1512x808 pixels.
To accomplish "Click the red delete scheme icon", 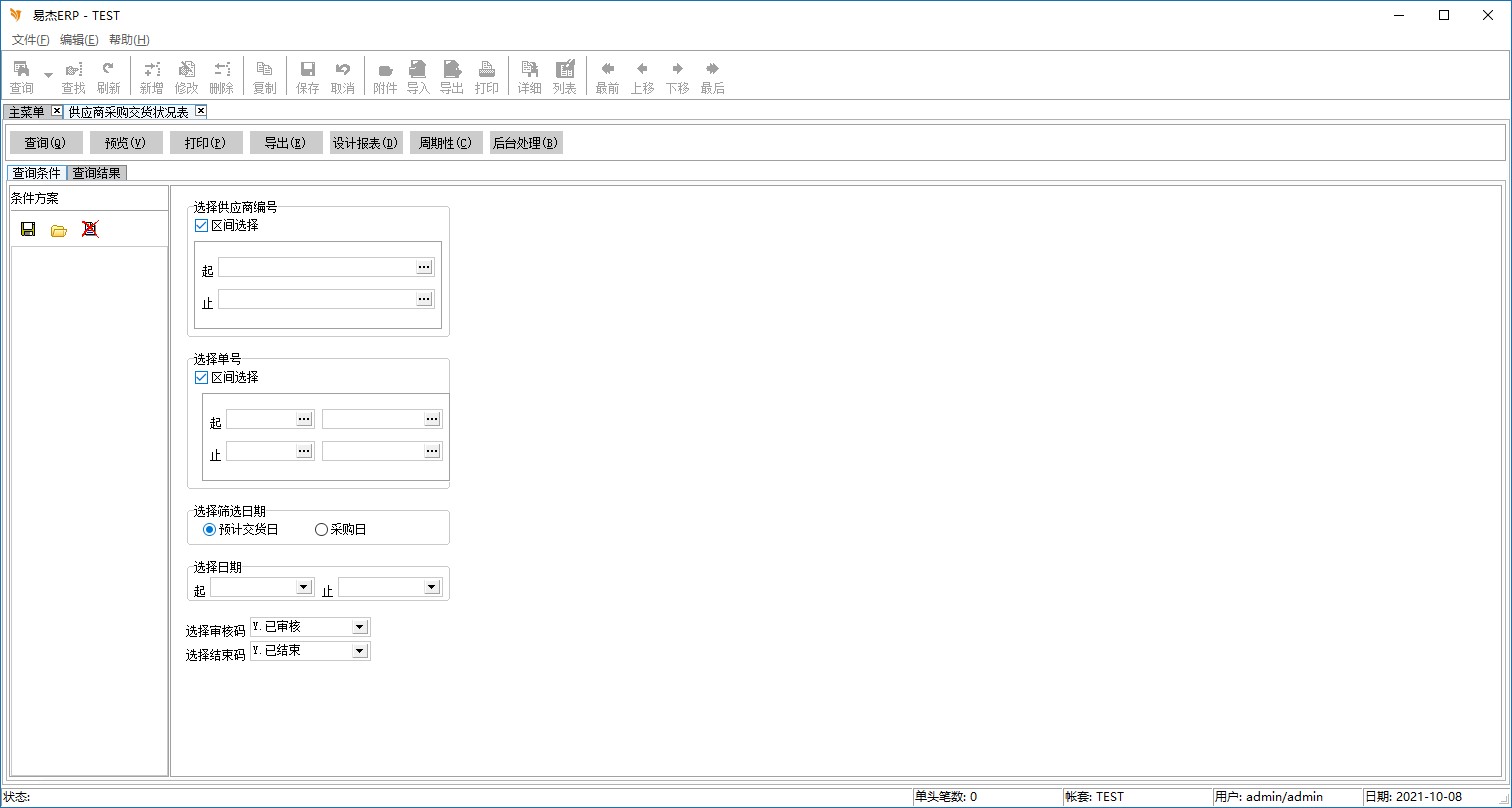I will tap(90, 229).
